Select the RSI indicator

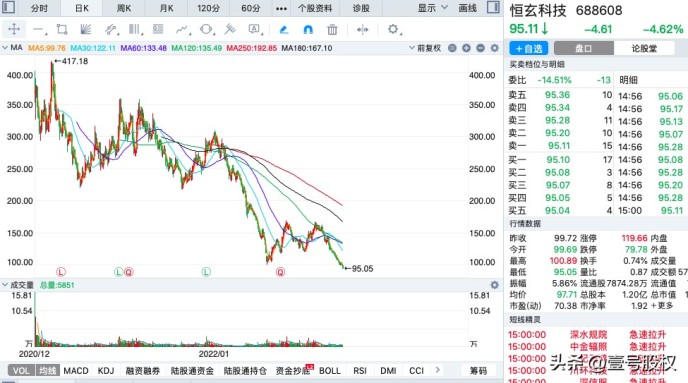coord(360,371)
